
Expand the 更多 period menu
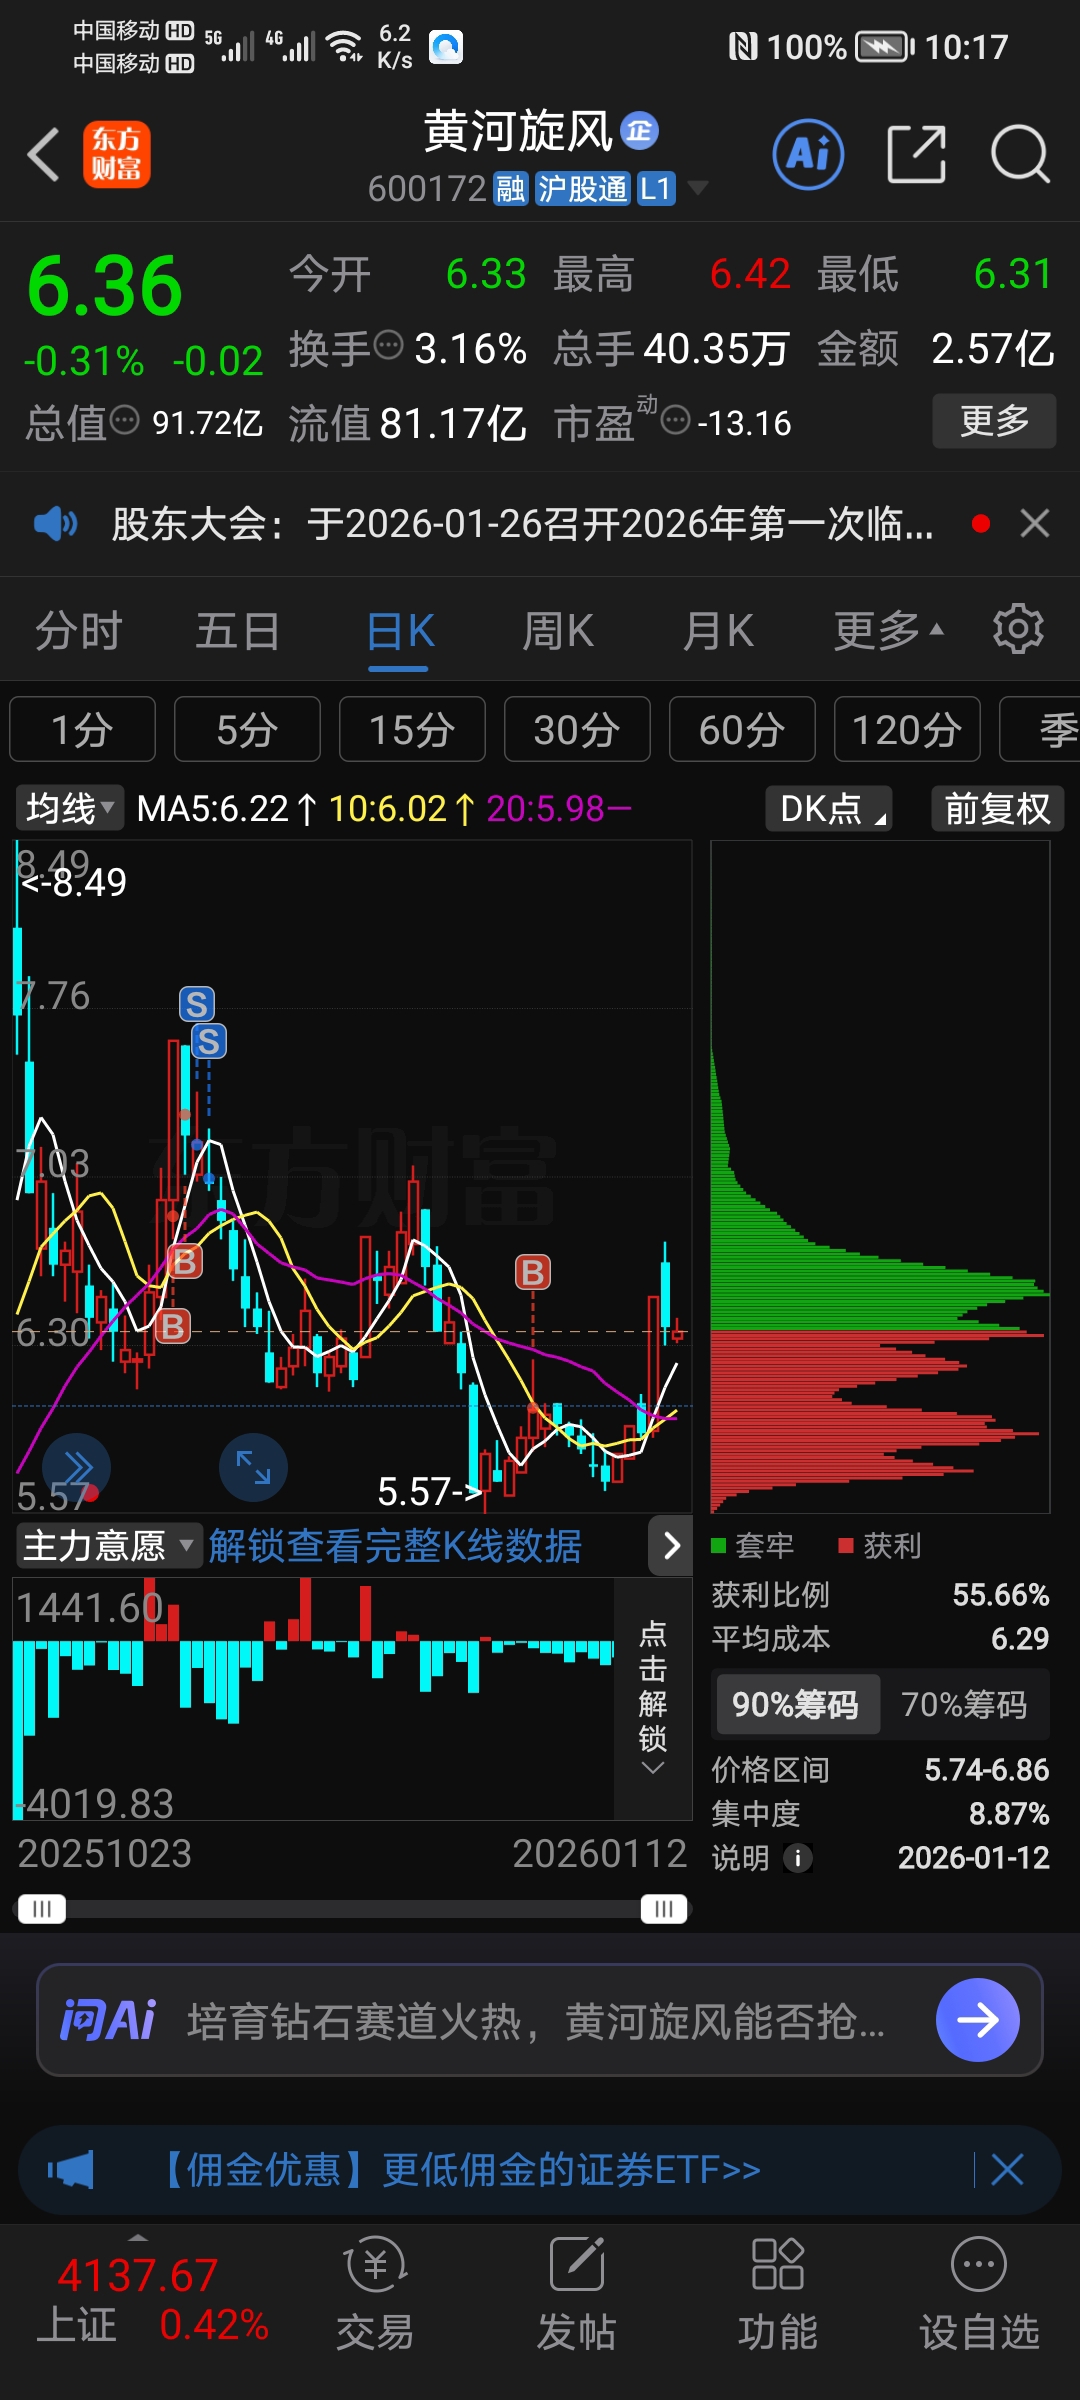point(888,632)
